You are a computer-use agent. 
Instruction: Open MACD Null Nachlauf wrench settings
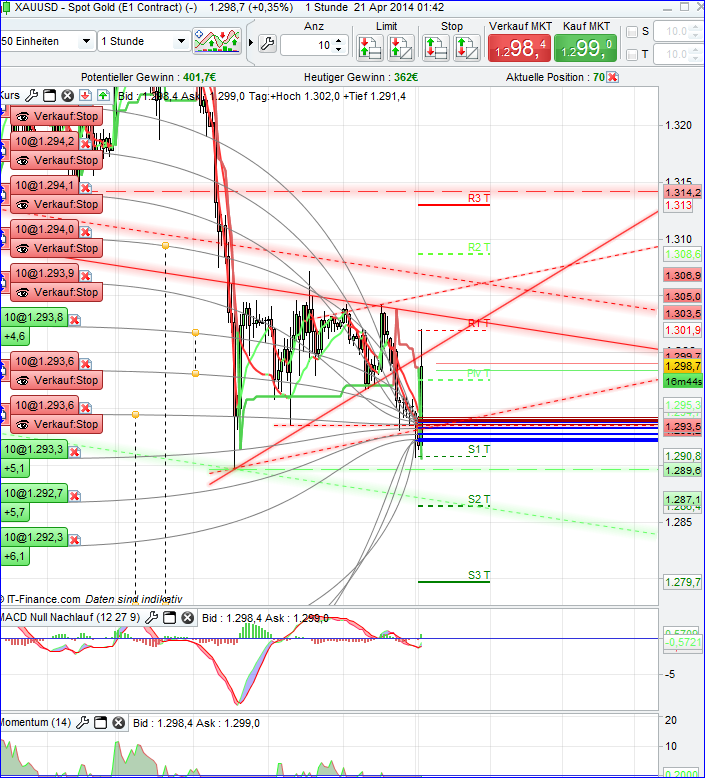[151, 618]
